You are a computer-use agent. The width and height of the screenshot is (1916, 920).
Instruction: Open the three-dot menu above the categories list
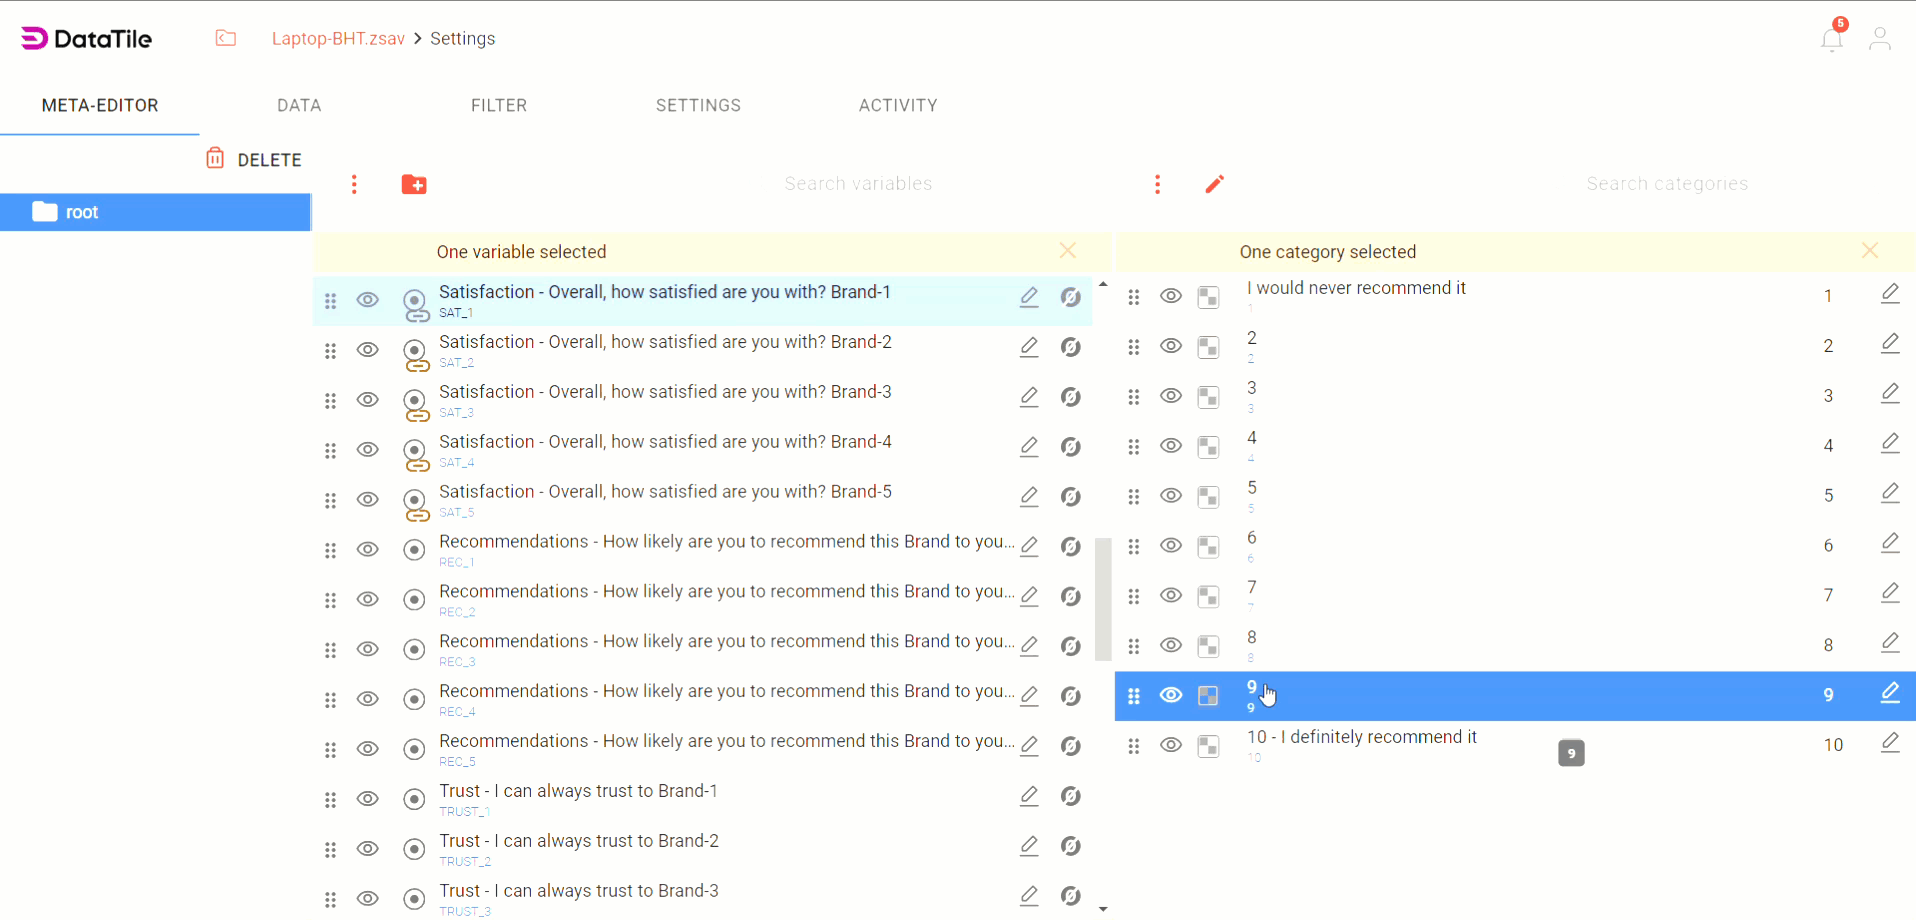(x=1157, y=184)
